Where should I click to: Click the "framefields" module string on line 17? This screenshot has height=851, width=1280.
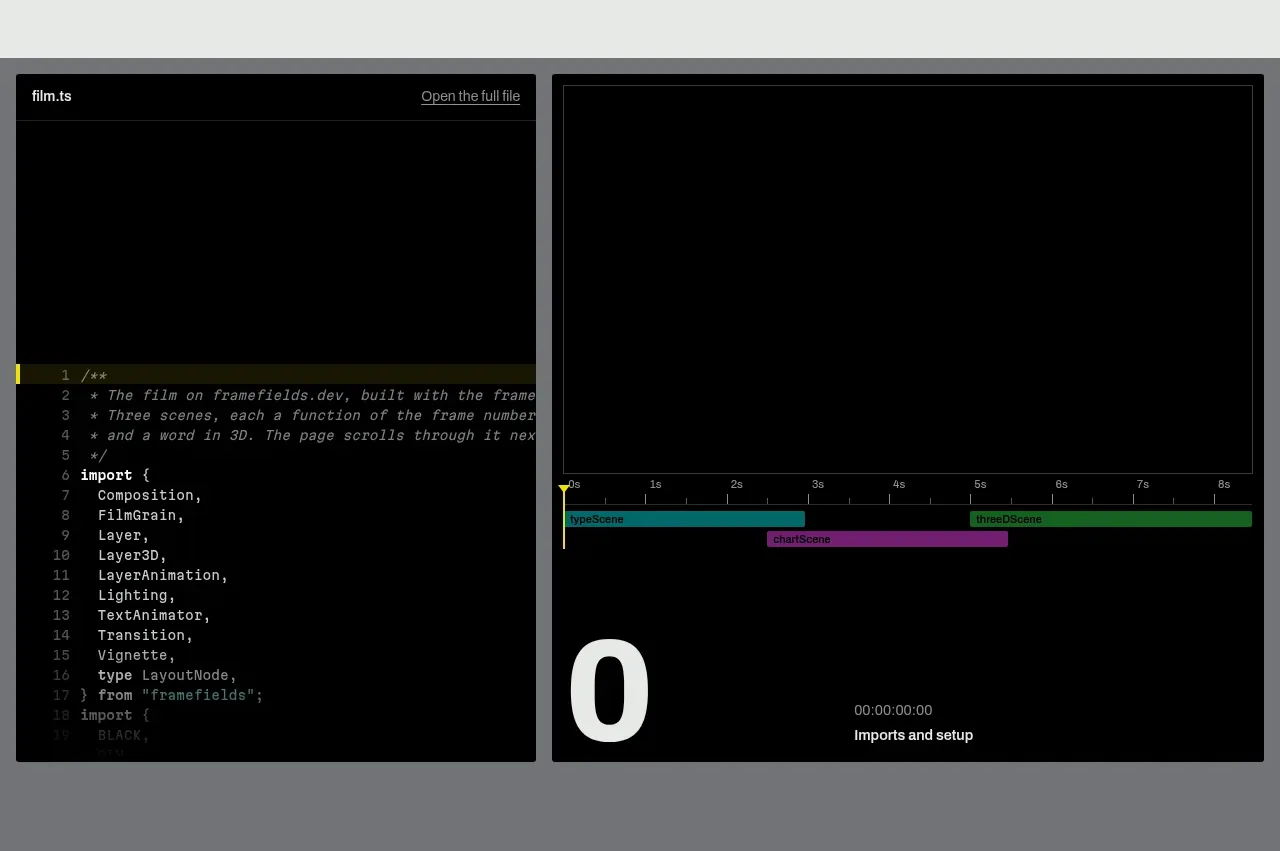point(198,695)
